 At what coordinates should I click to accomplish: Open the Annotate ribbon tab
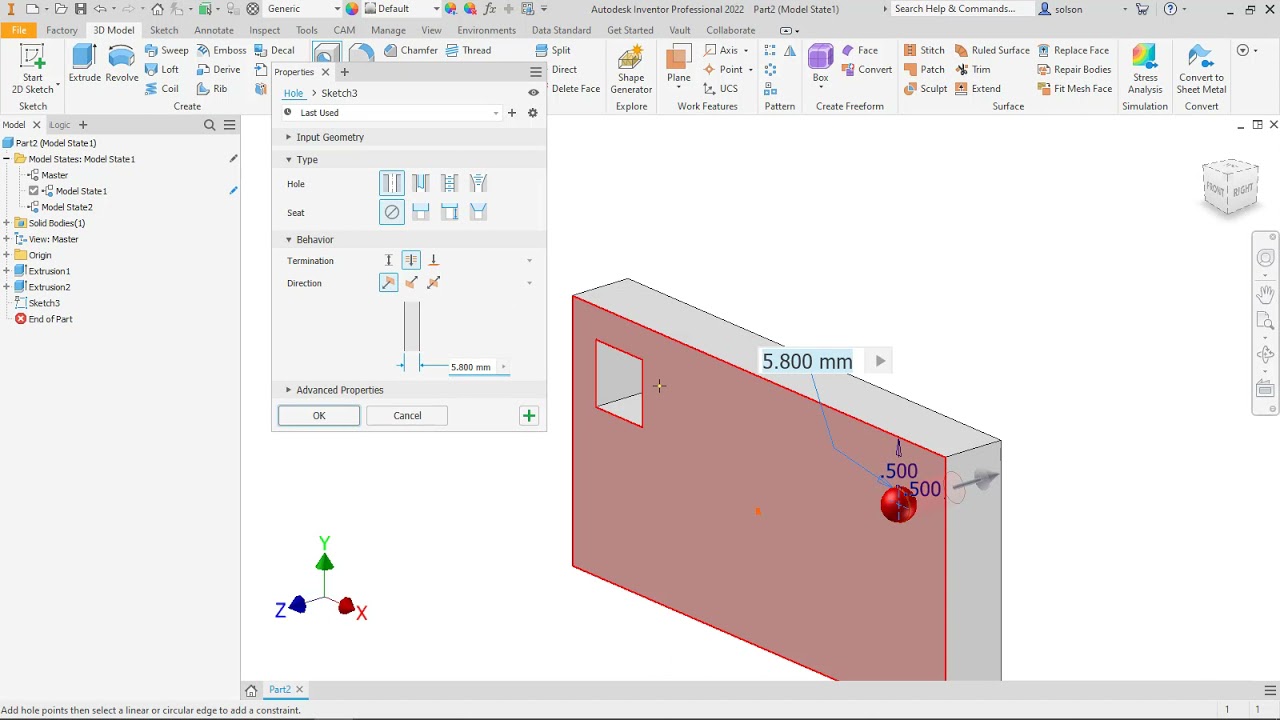click(x=214, y=30)
